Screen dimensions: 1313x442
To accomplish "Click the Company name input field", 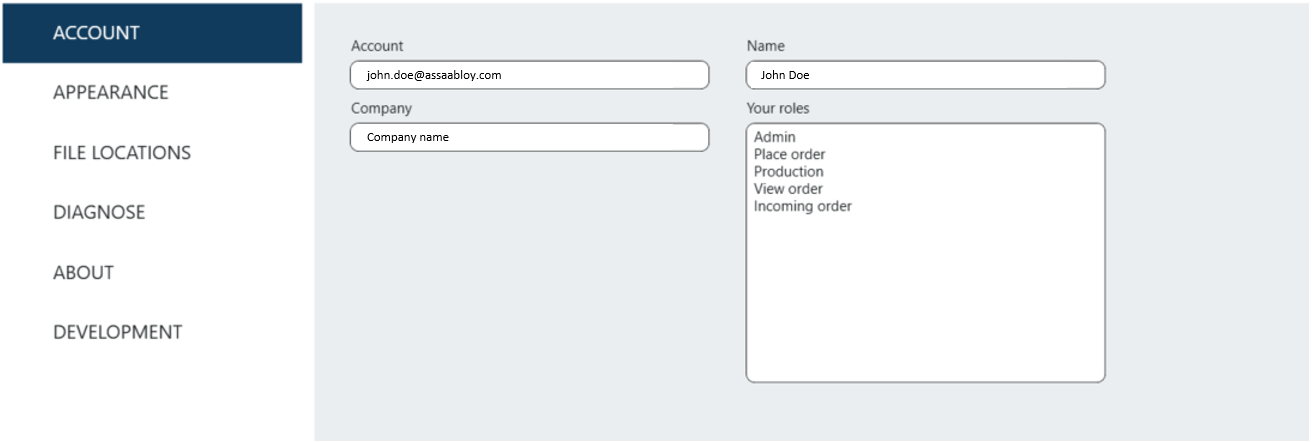I will [x=529, y=137].
